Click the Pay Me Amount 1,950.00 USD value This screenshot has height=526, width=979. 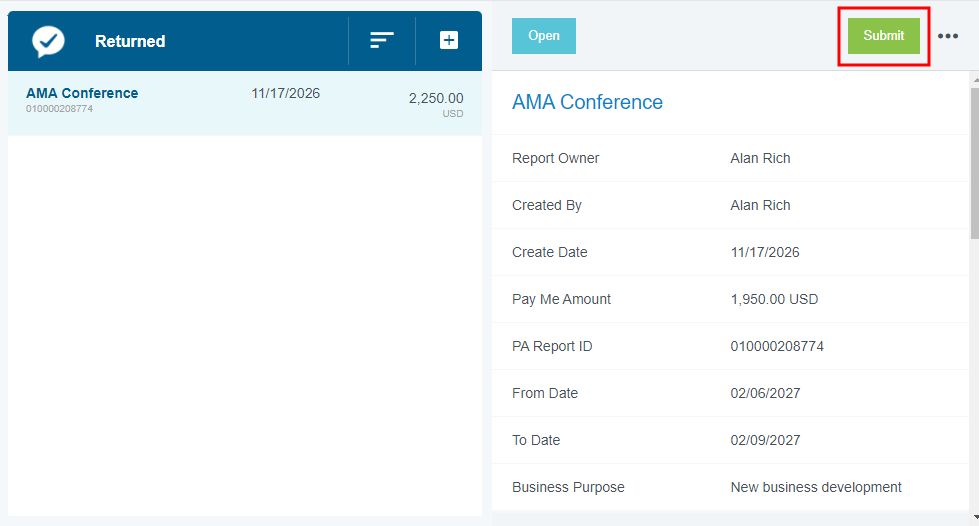[x=774, y=299]
